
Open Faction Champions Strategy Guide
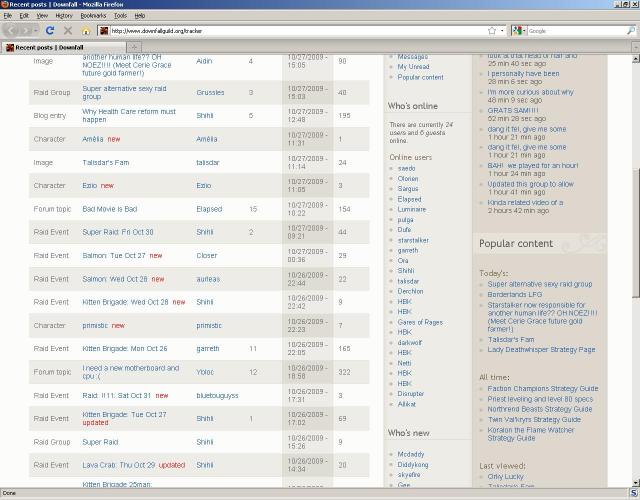click(543, 389)
